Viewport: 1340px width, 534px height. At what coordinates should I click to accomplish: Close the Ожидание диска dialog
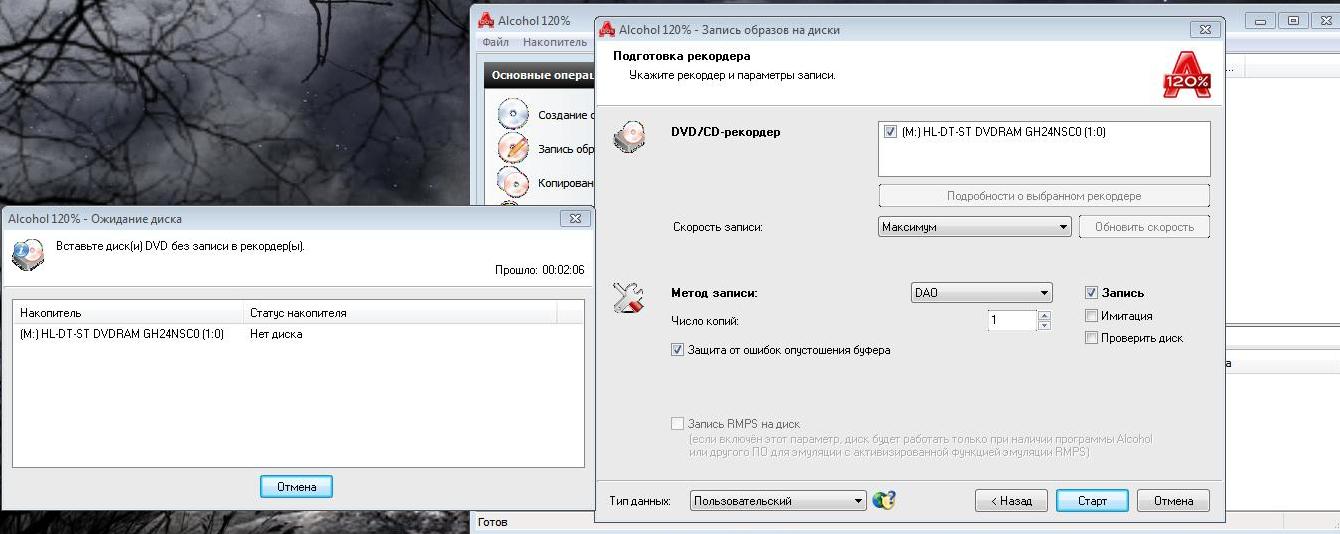(574, 218)
